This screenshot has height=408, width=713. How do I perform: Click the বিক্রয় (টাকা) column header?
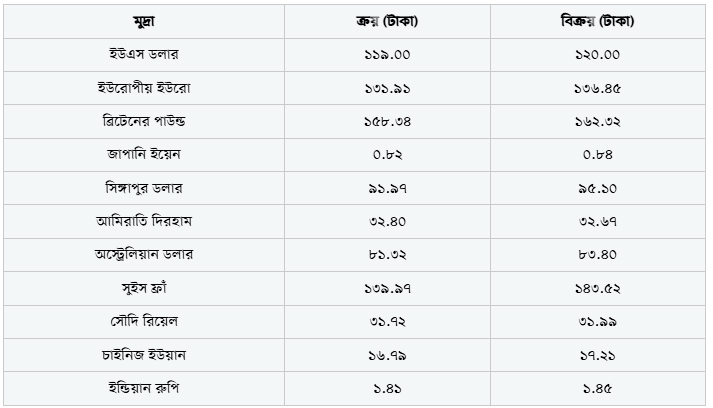tap(598, 21)
